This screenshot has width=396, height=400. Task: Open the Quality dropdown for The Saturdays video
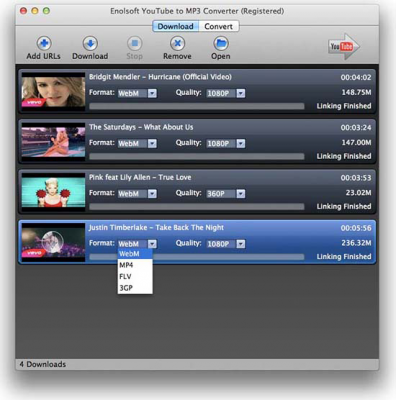click(x=226, y=144)
